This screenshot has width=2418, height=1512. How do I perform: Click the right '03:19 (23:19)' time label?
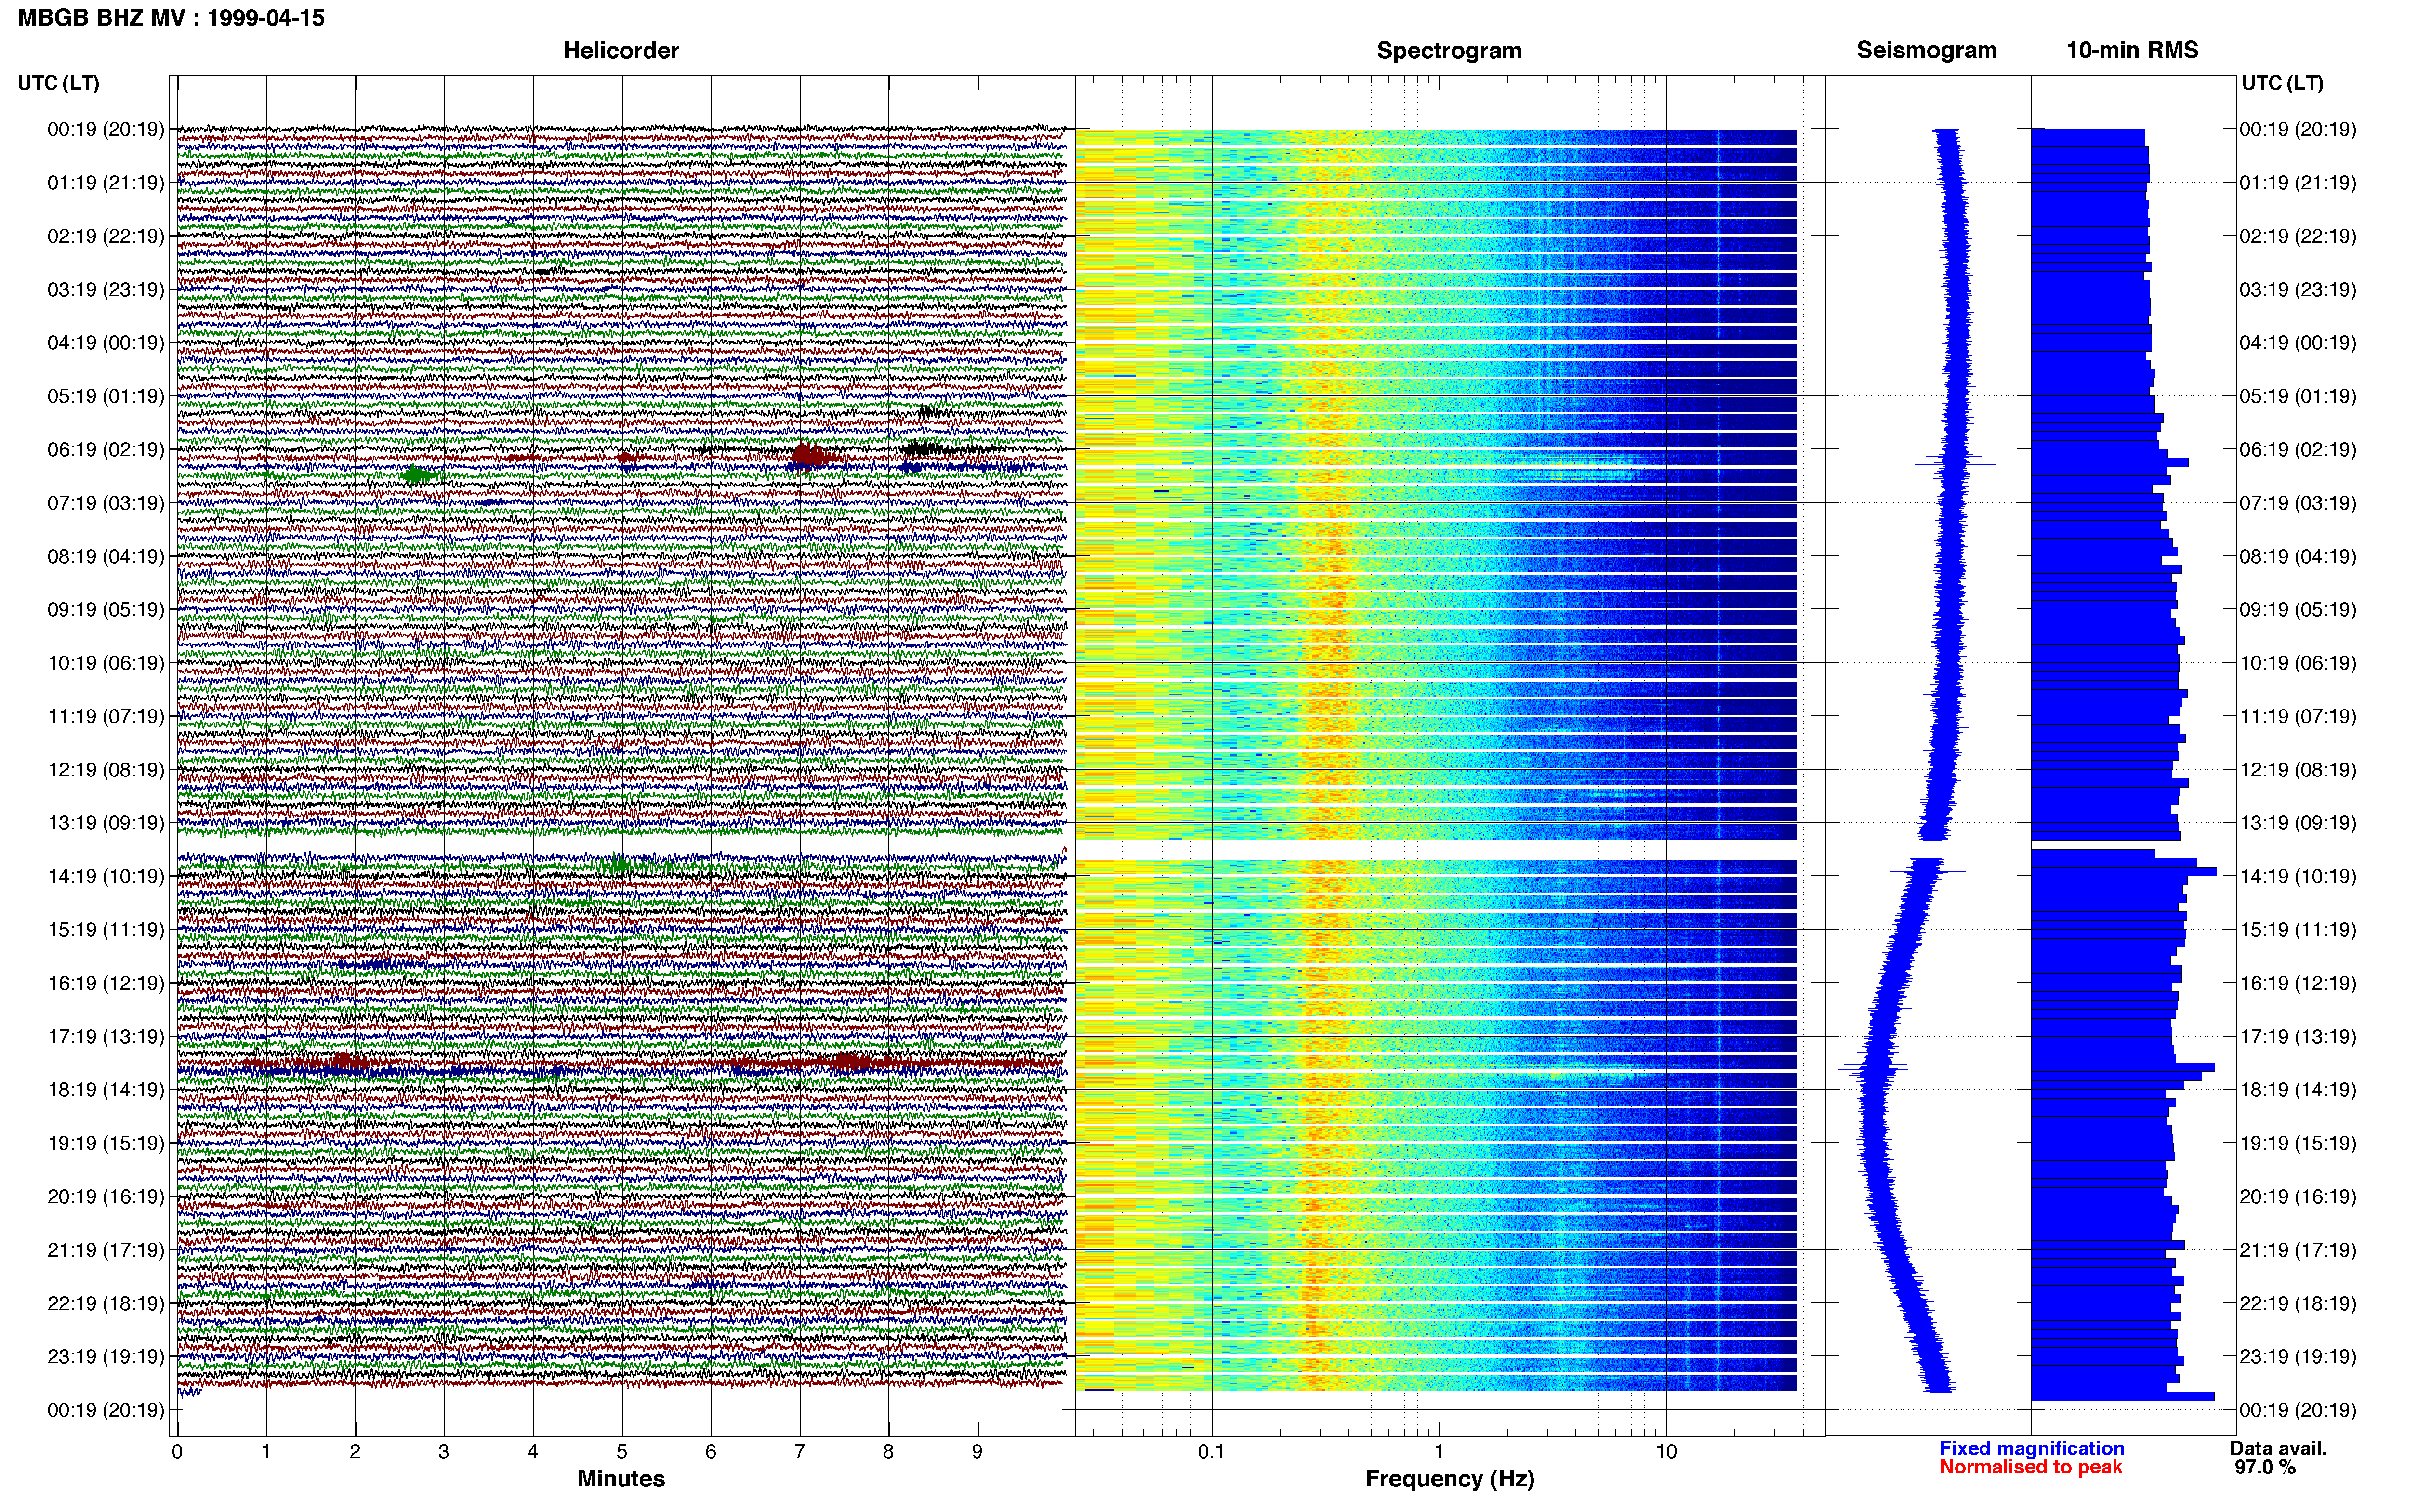click(2297, 290)
